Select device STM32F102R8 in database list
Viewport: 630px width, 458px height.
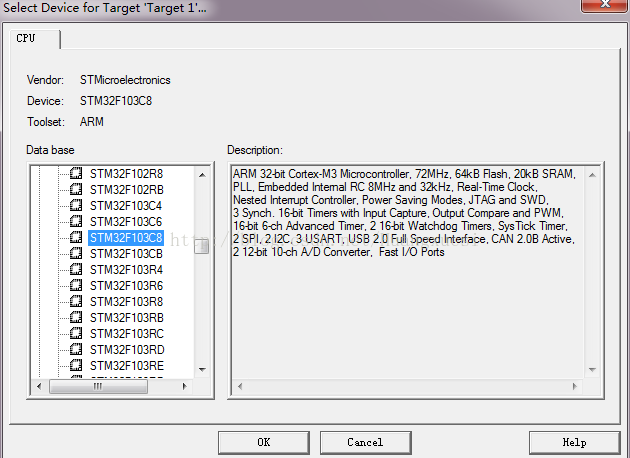coord(126,174)
